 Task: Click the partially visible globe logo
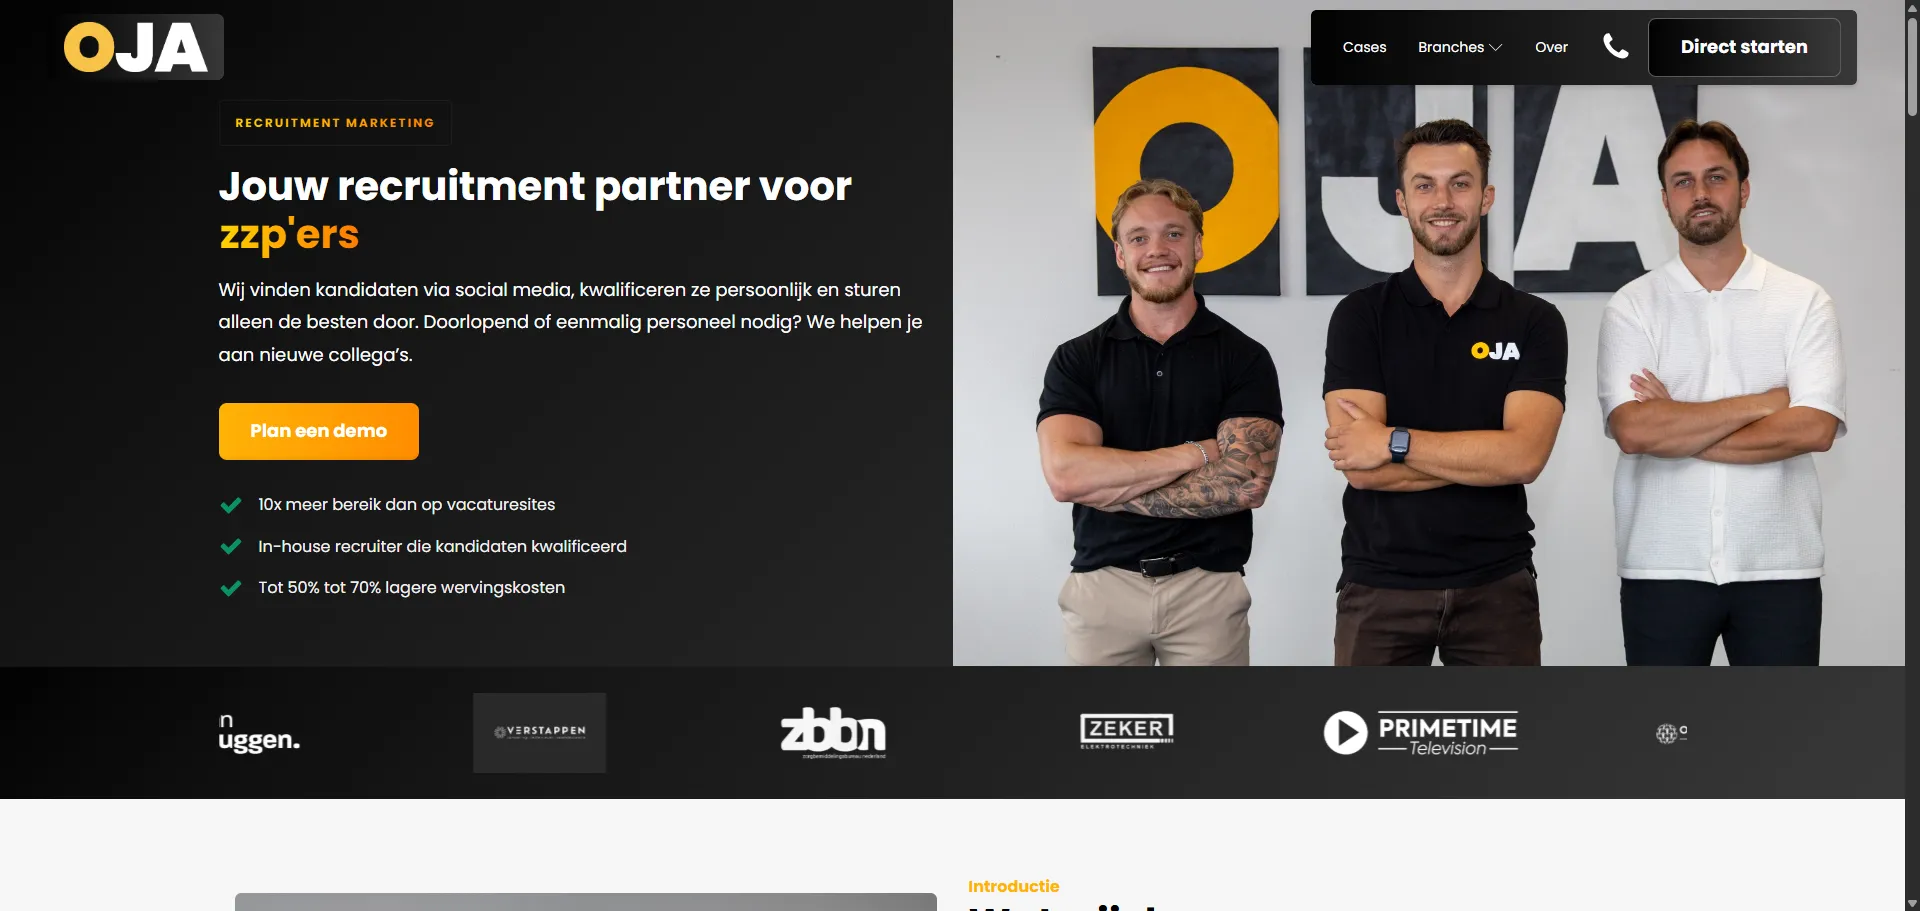click(x=1671, y=733)
